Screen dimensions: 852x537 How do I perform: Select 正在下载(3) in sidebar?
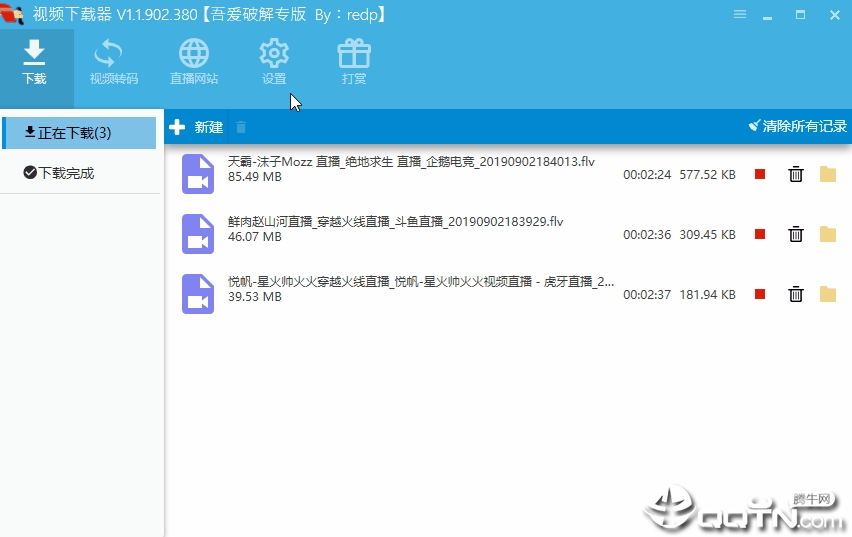(x=79, y=133)
